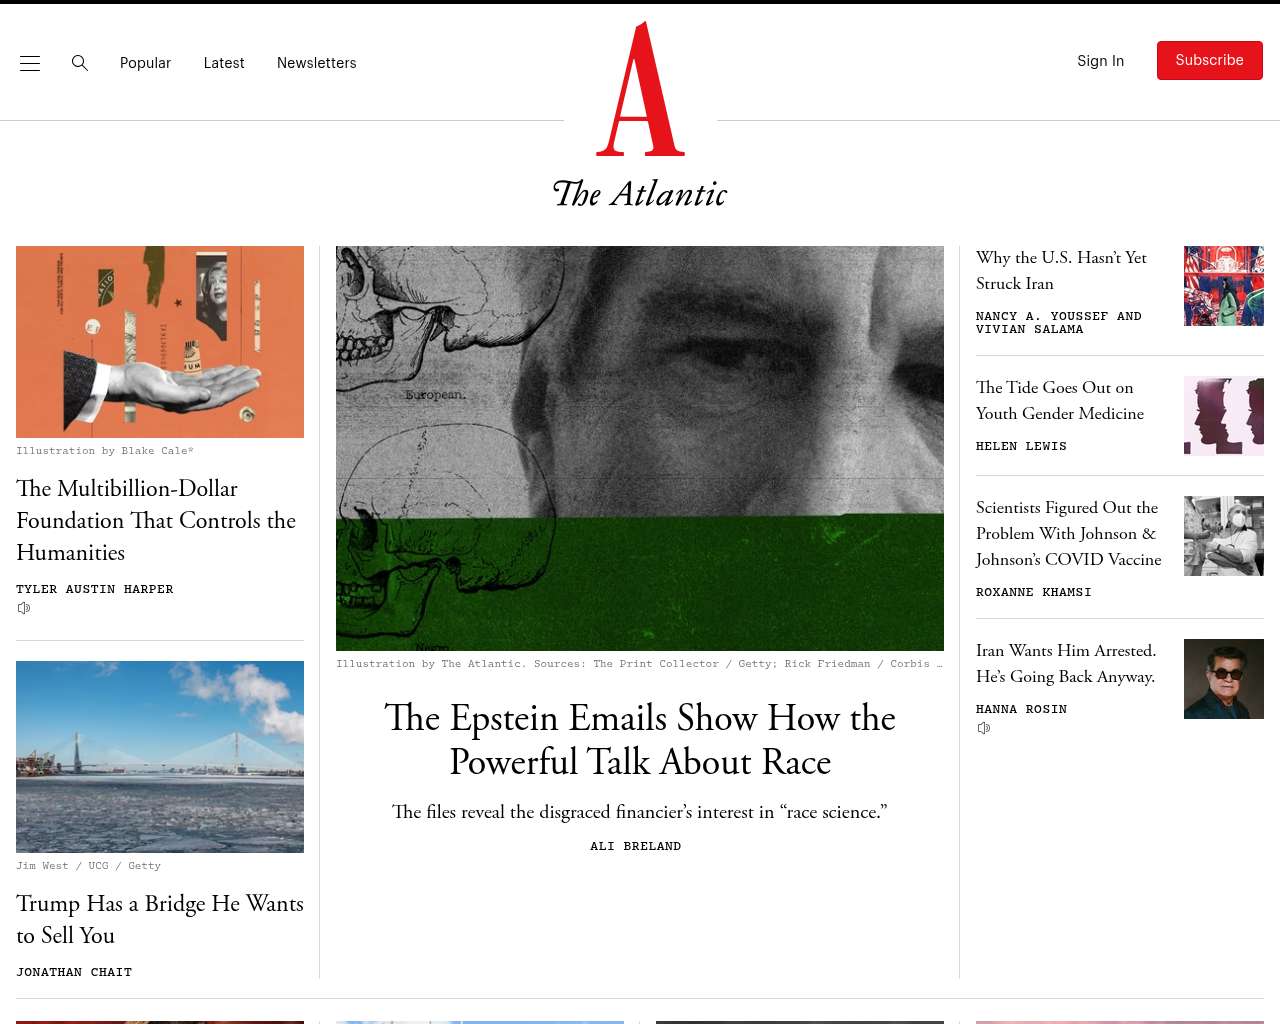
Task: Click the Sign In link
Action: 1100,61
